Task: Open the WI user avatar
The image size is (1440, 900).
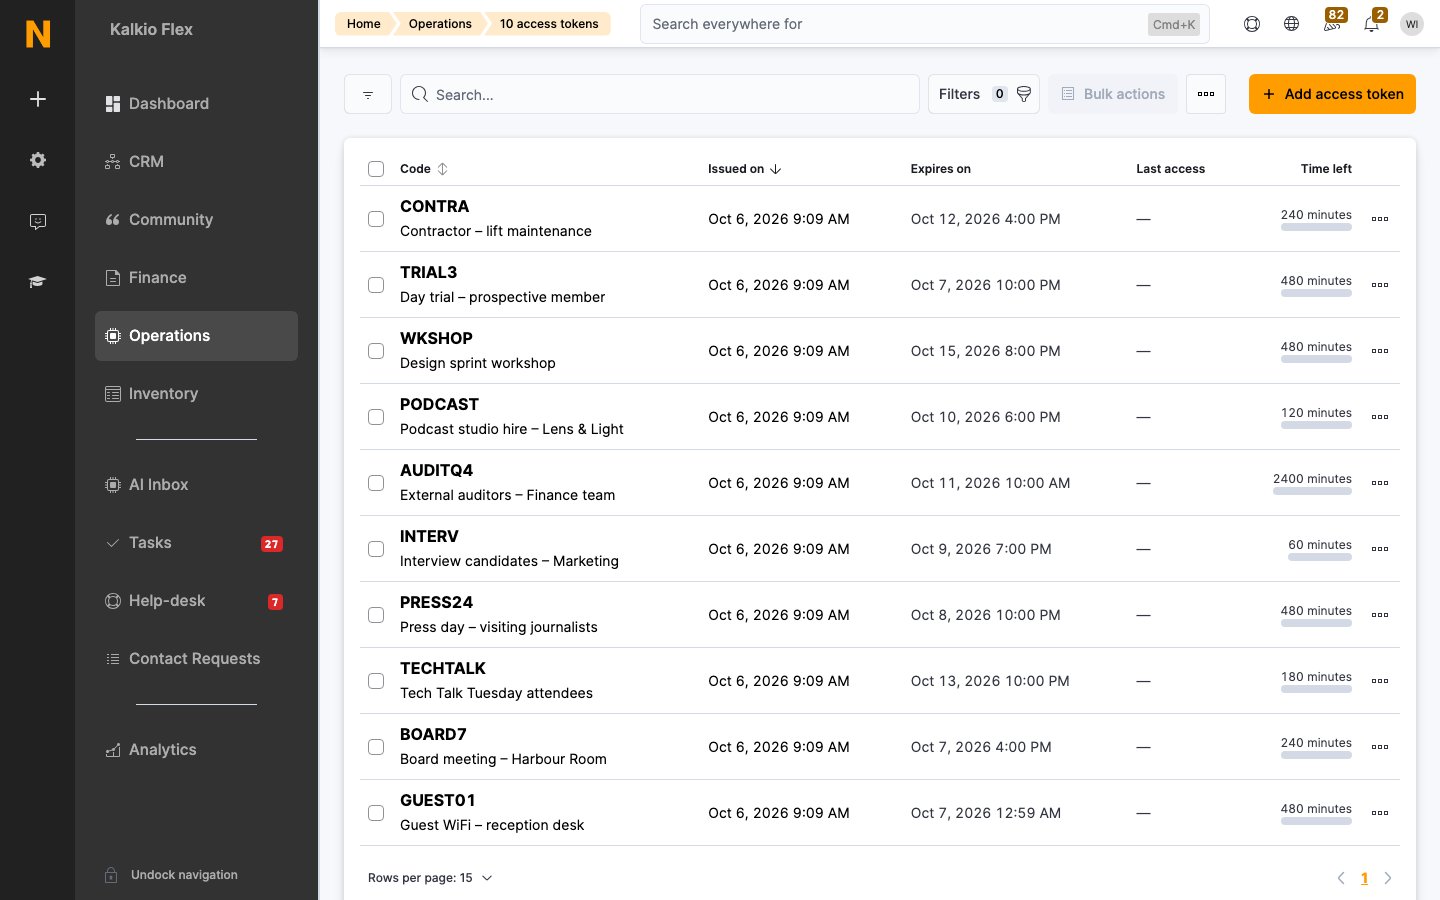Action: [x=1412, y=24]
